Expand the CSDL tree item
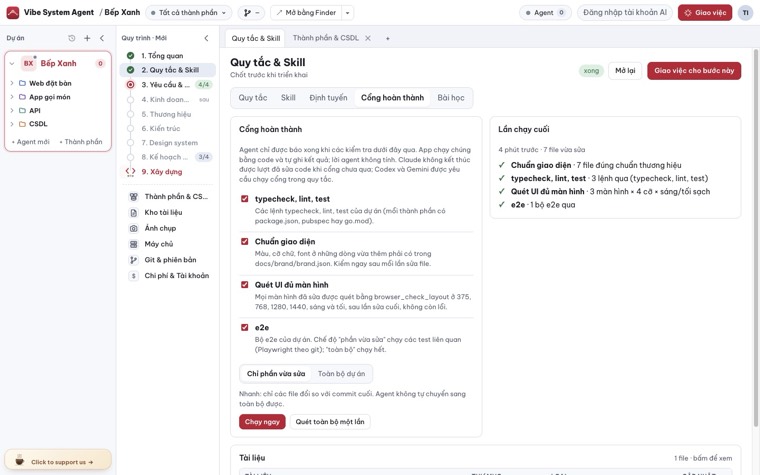Viewport: 760px width, 475px height. [x=12, y=124]
